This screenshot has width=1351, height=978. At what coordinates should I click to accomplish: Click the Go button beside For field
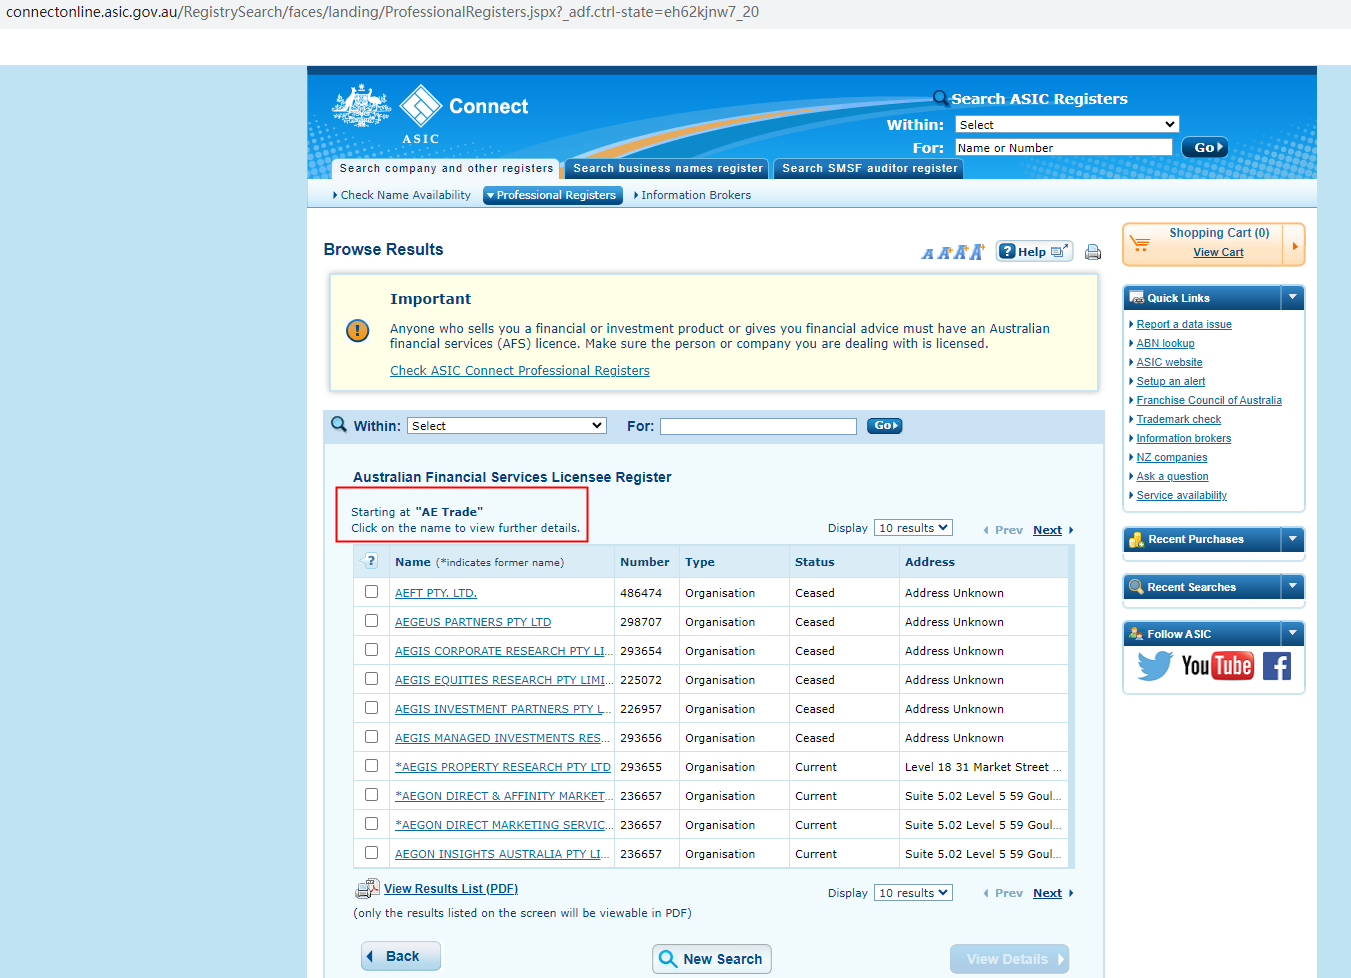[x=884, y=426]
